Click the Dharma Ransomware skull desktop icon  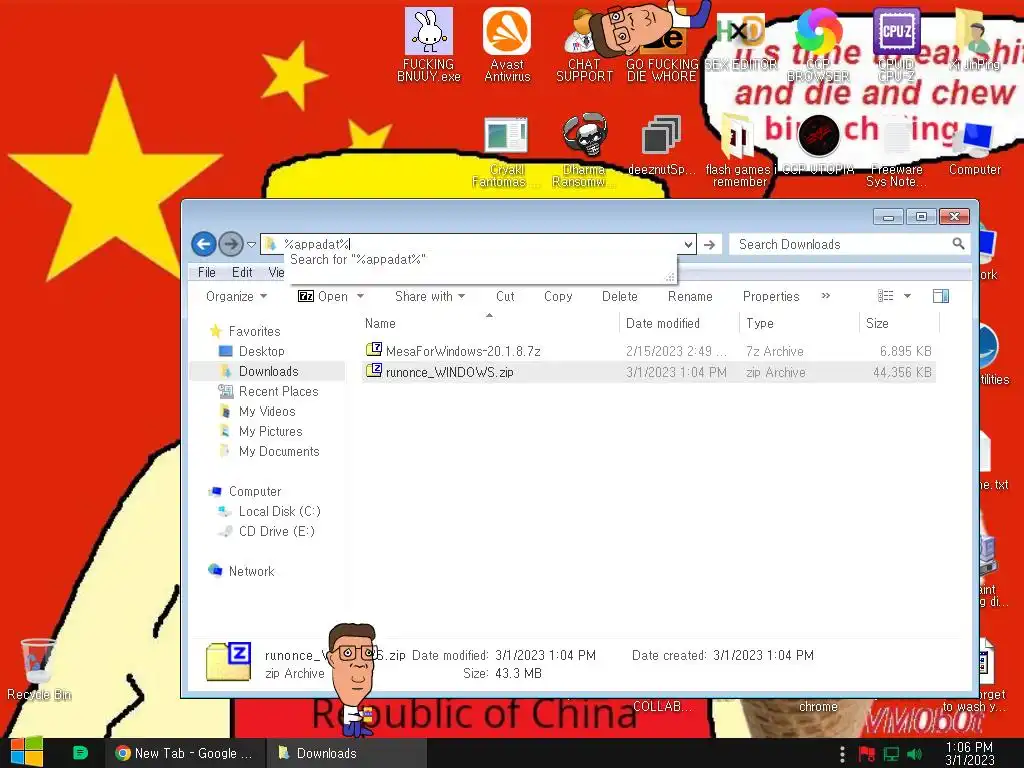point(584,151)
